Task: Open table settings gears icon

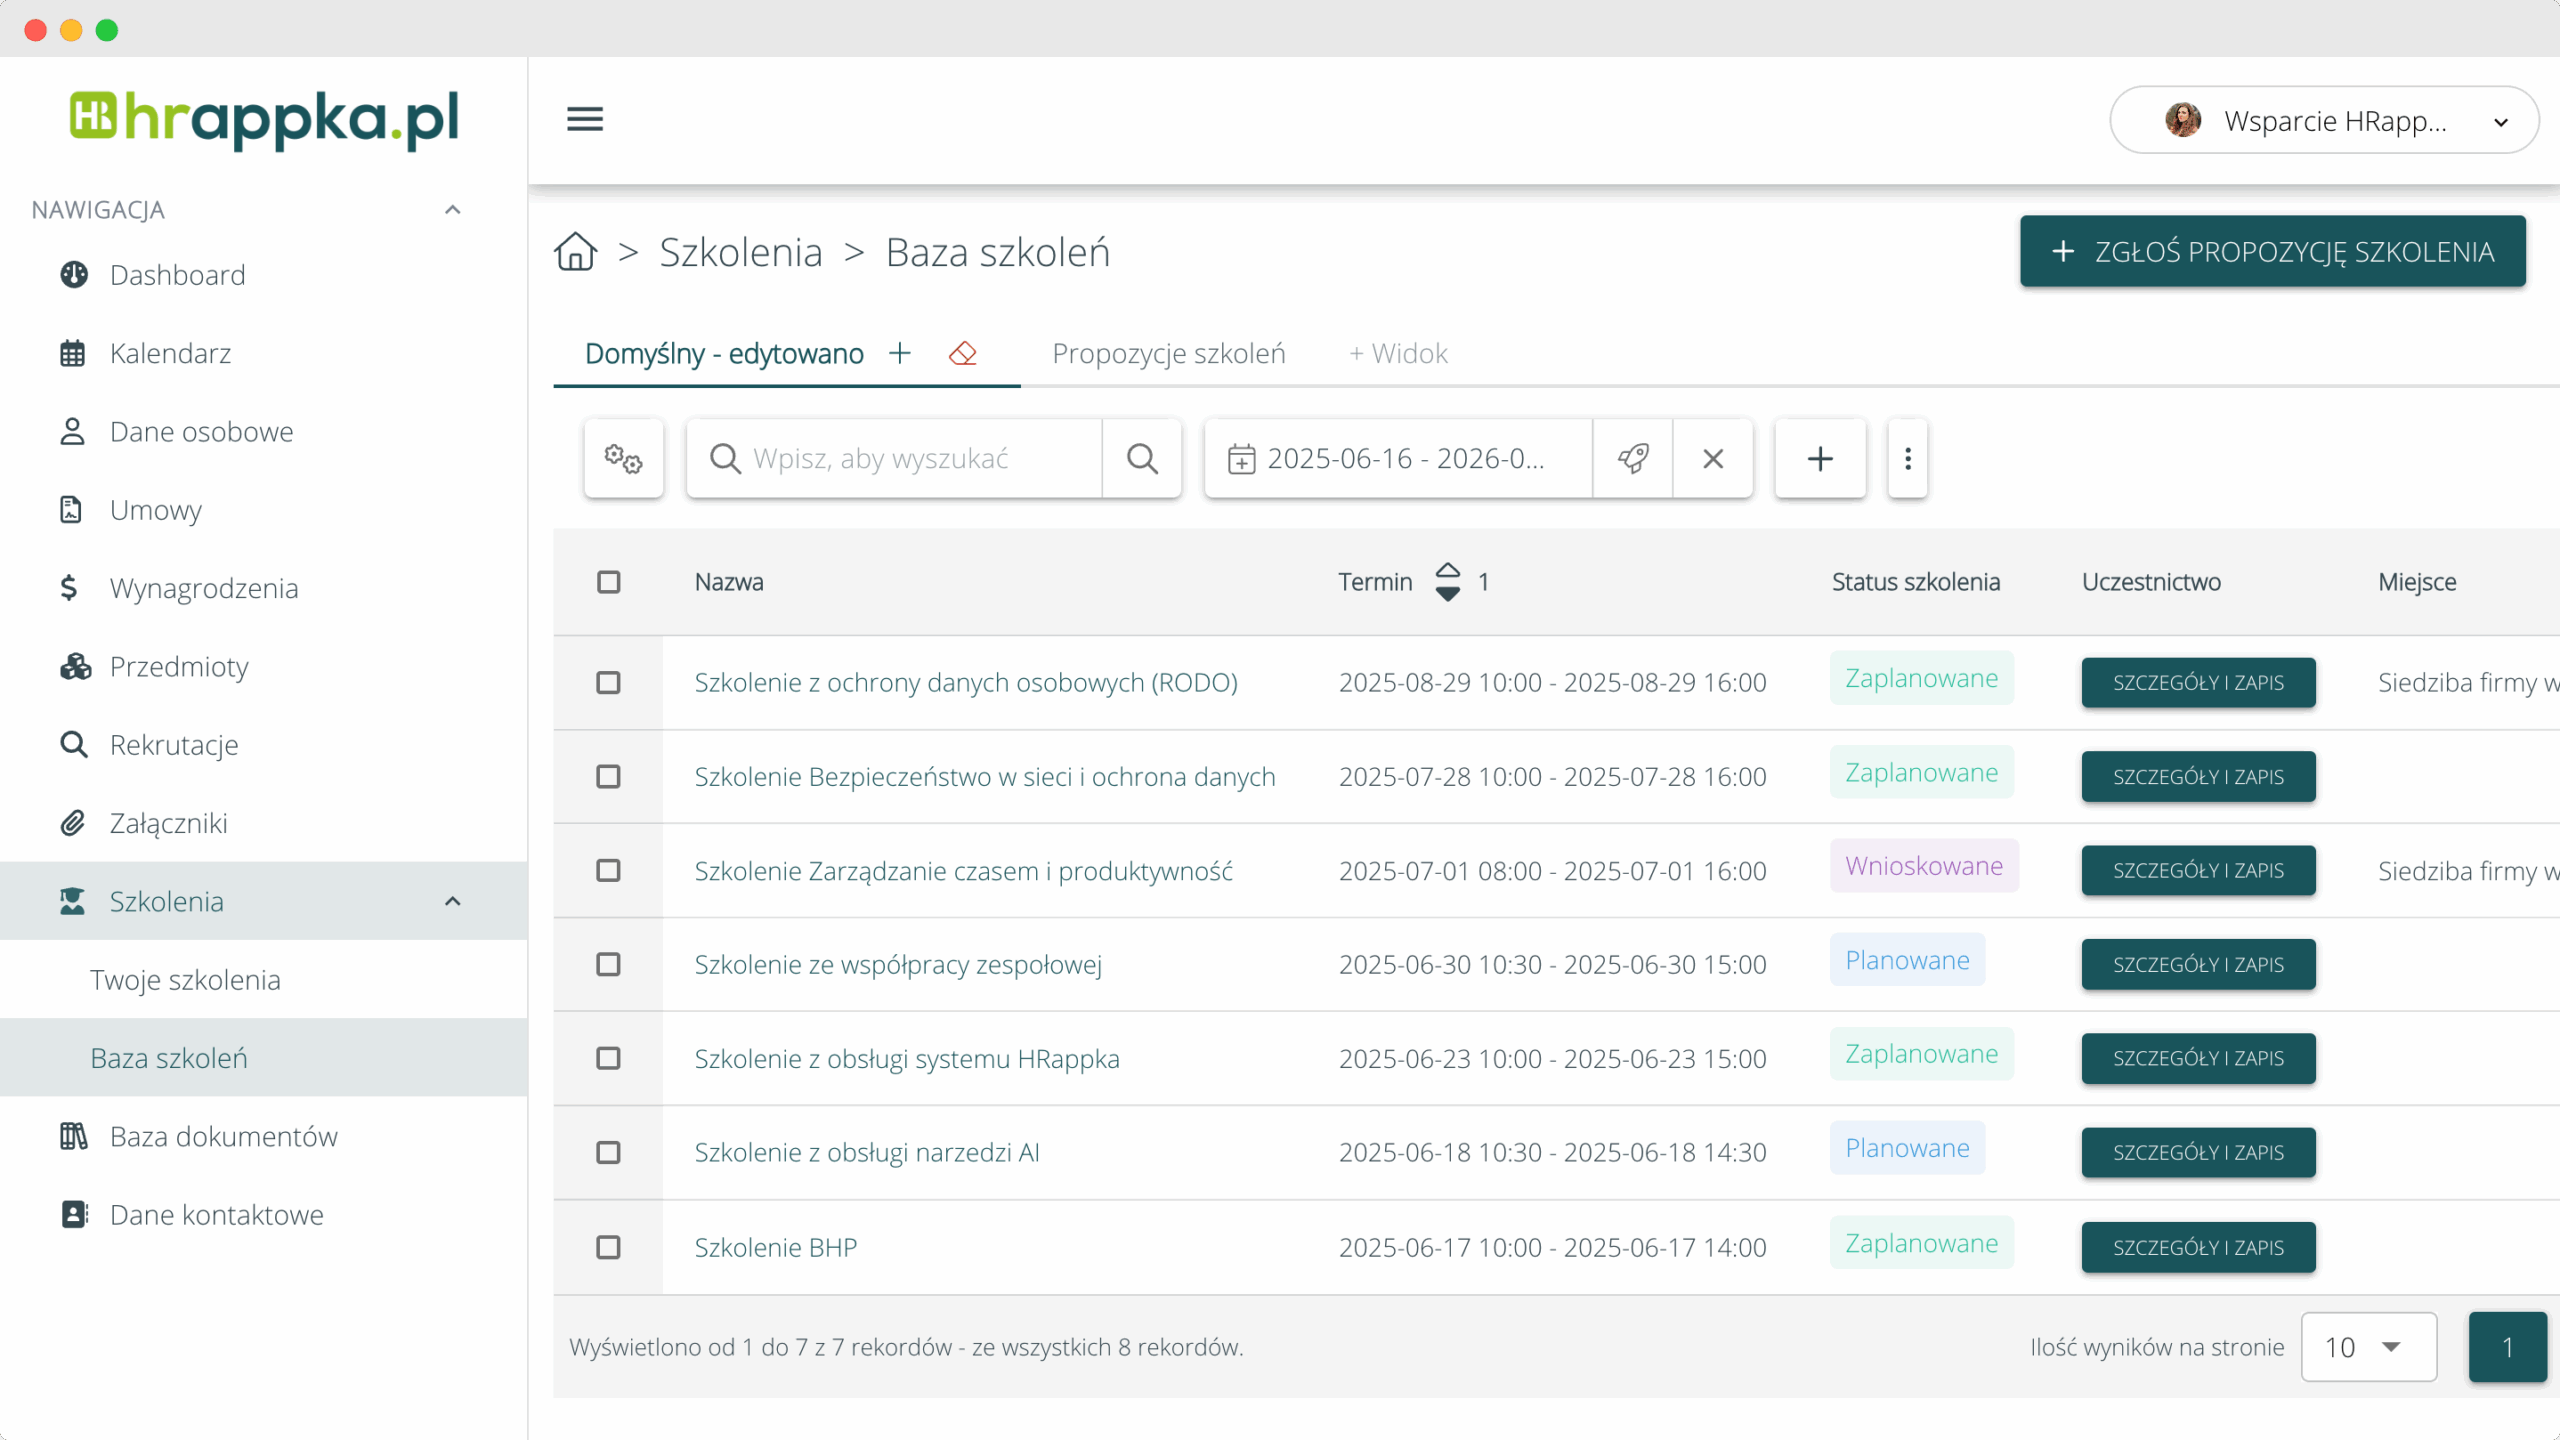Action: pyautogui.click(x=624, y=458)
